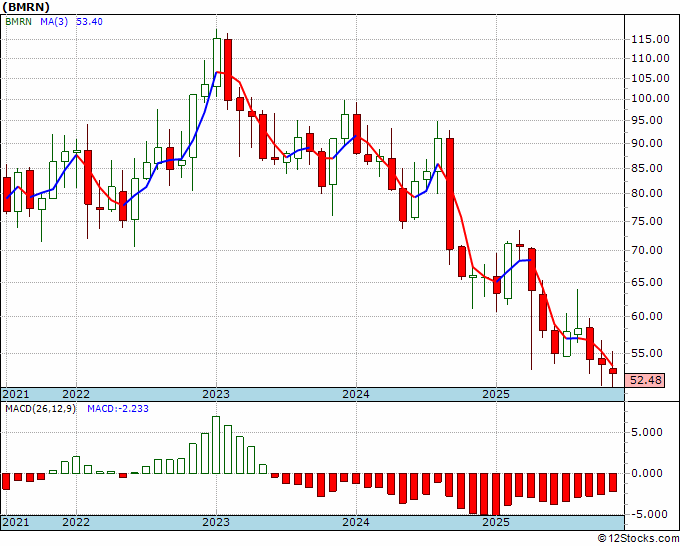Click 2024 on the price chart timeline
Image resolution: width=680 pixels, height=546 pixels.
[x=356, y=394]
